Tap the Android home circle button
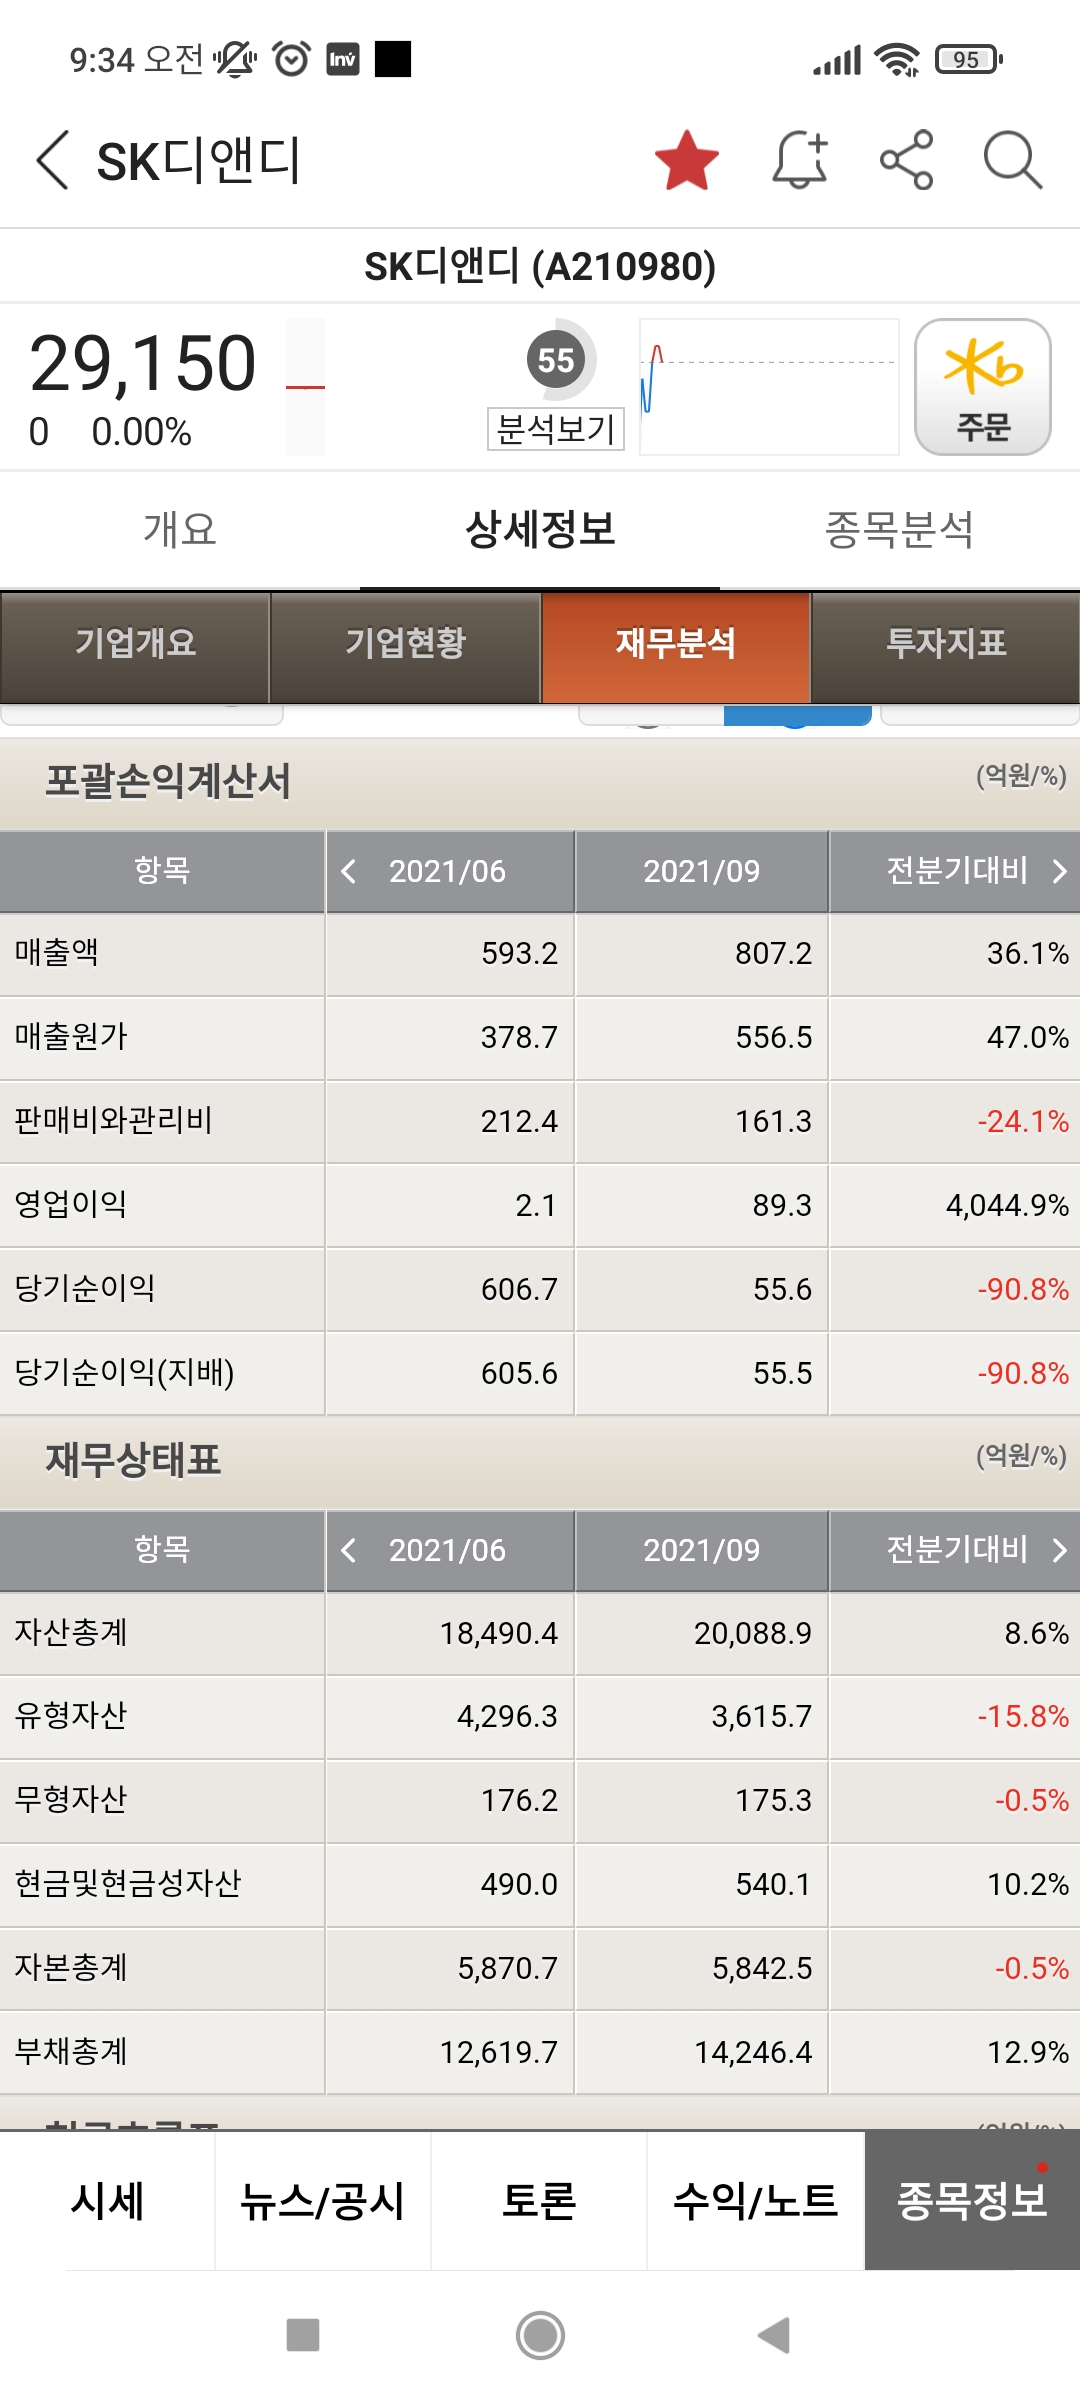 point(540,2336)
